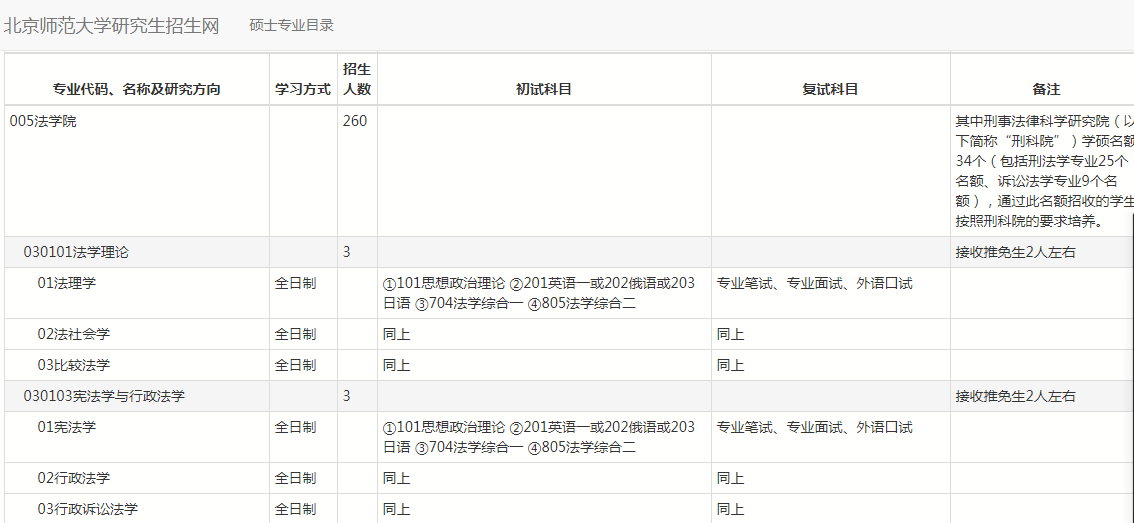Click the 01法理学 research direction
The image size is (1134, 523).
coord(67,283)
